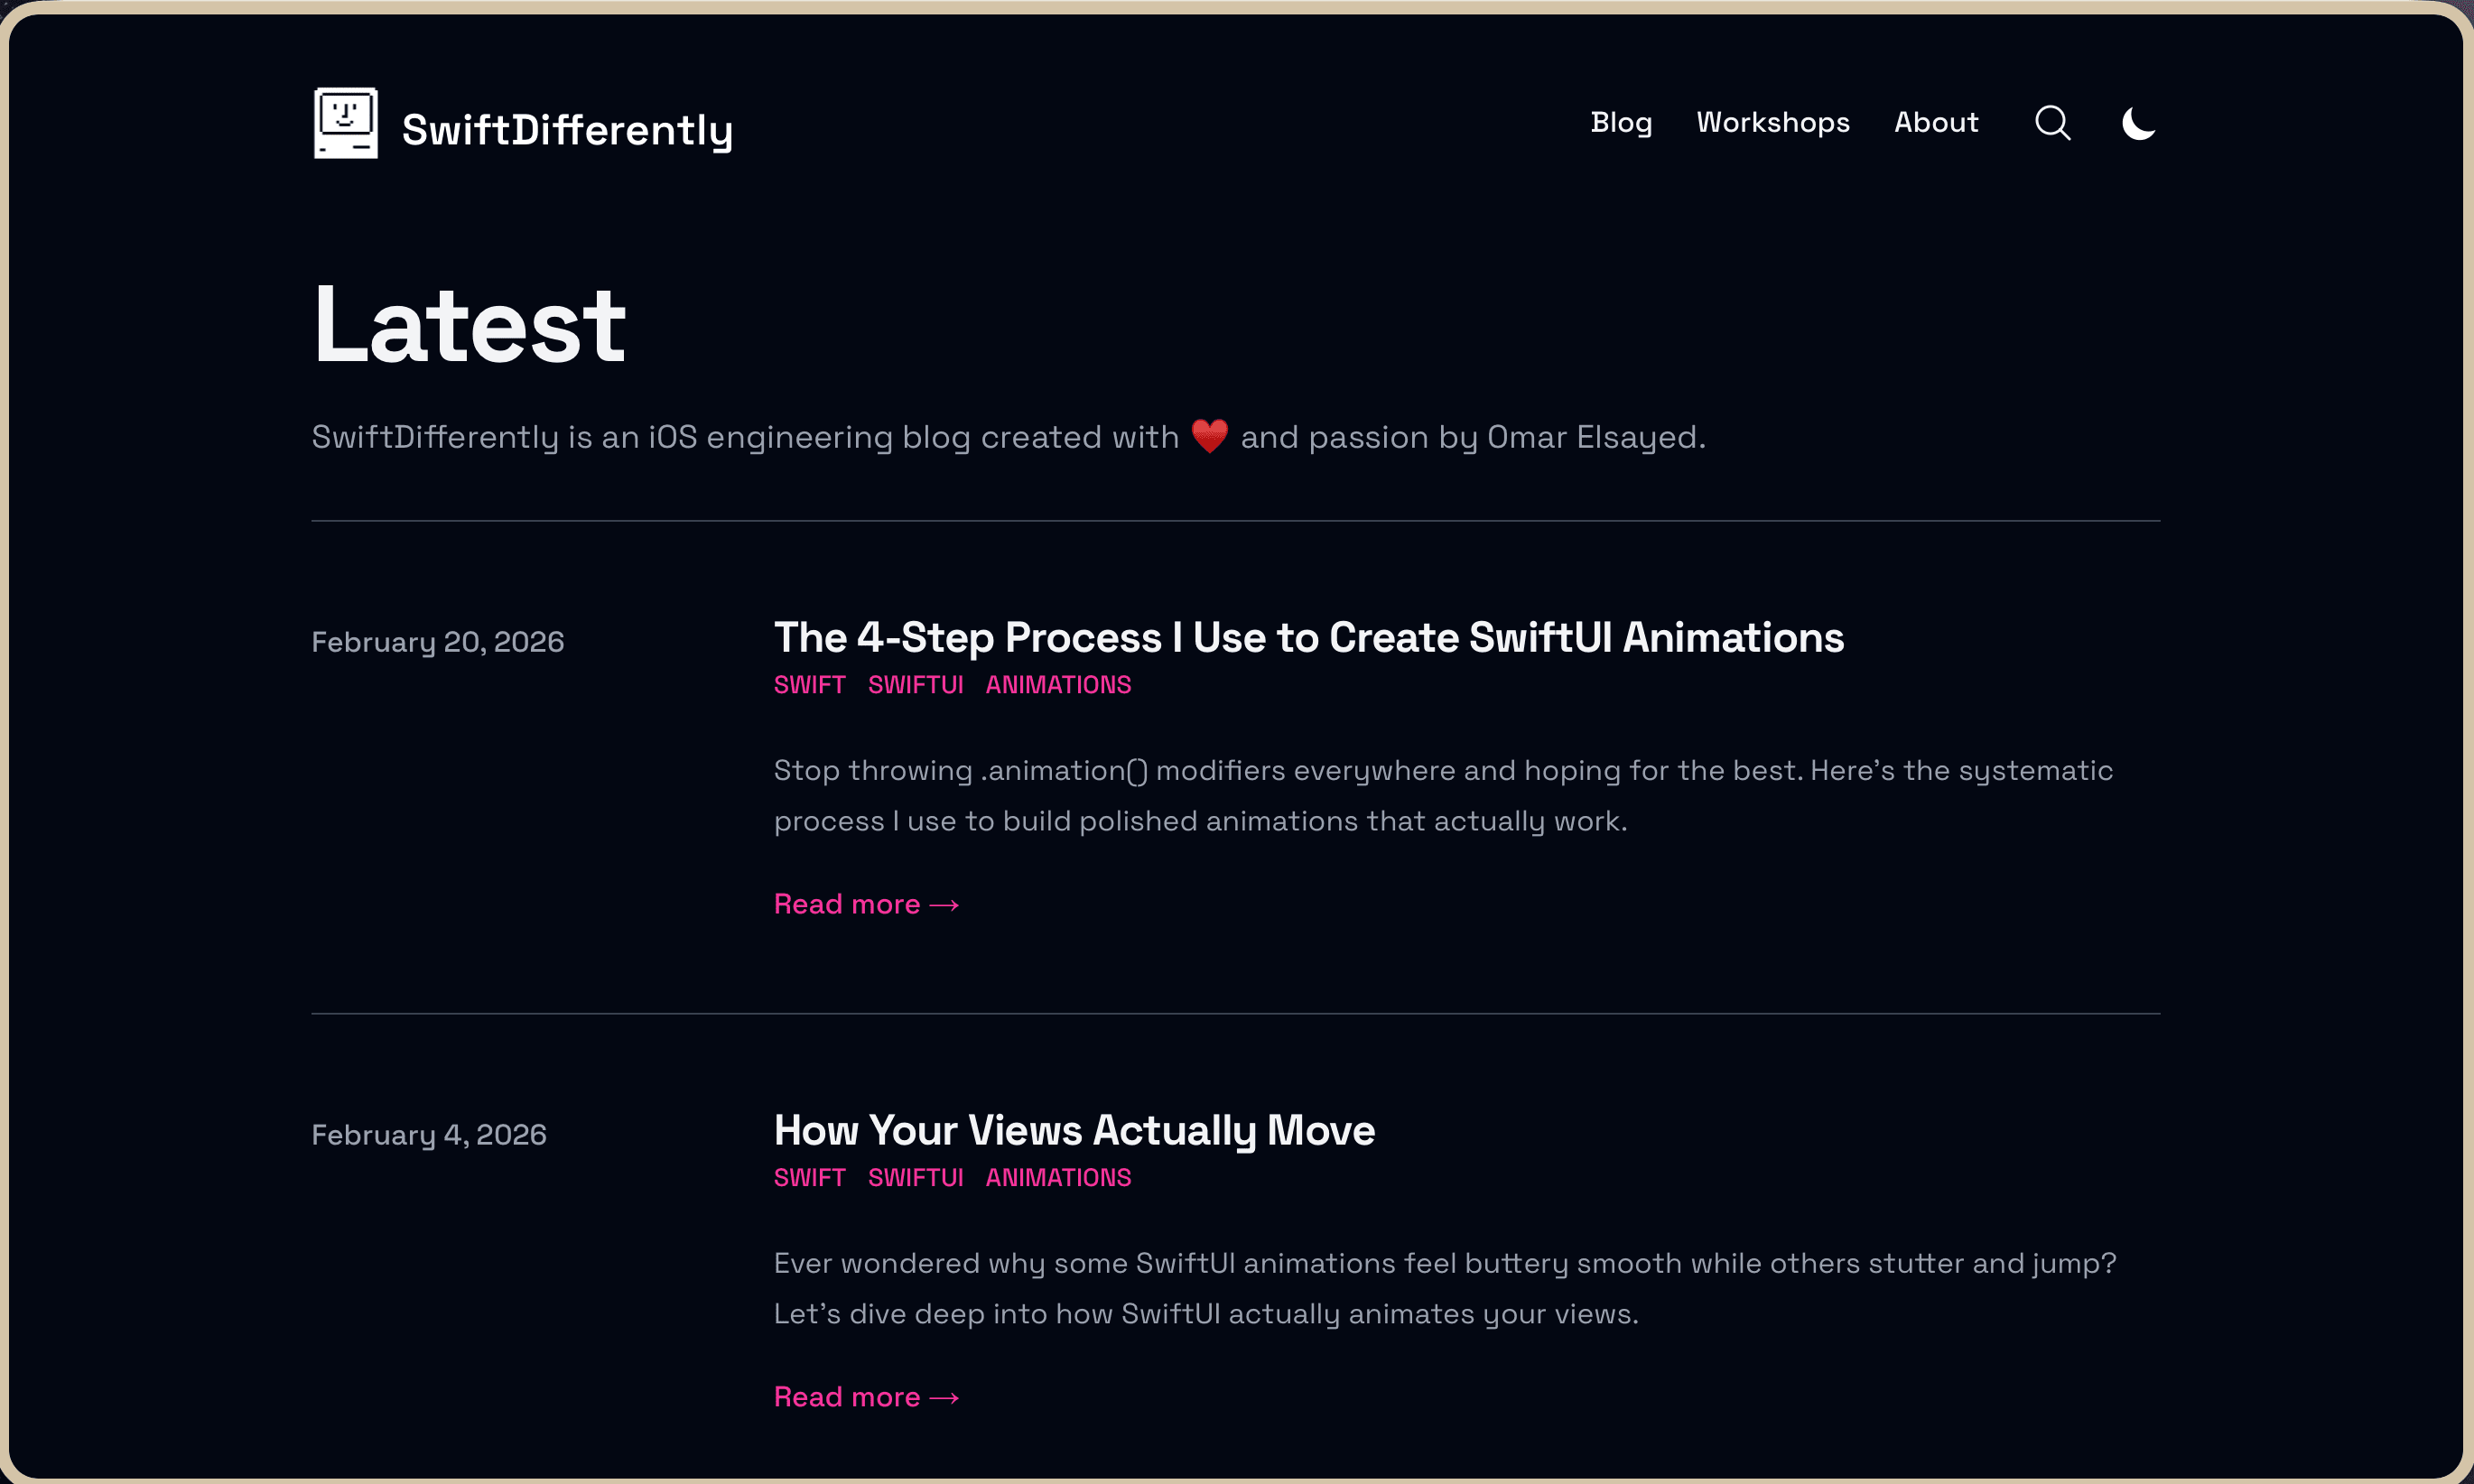Click SWIFTUI tag on first post
This screenshot has height=1484, width=2474.
(x=915, y=685)
